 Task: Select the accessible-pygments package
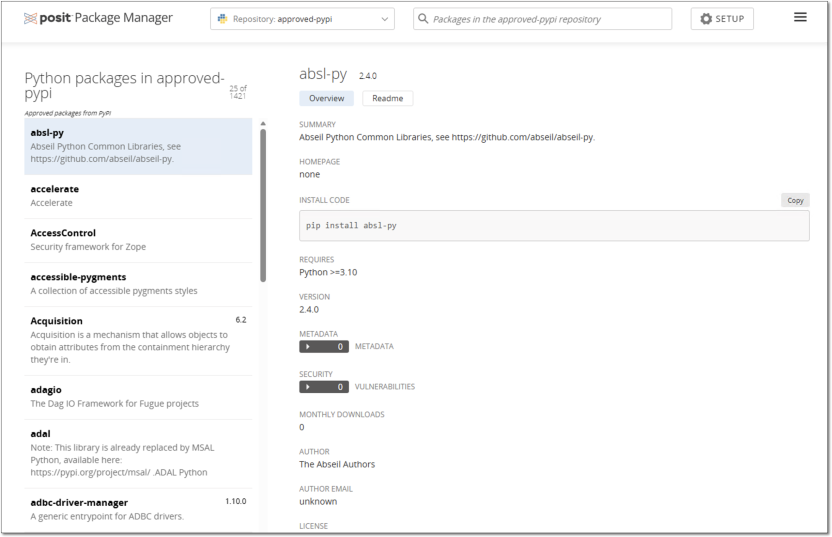coord(138,284)
